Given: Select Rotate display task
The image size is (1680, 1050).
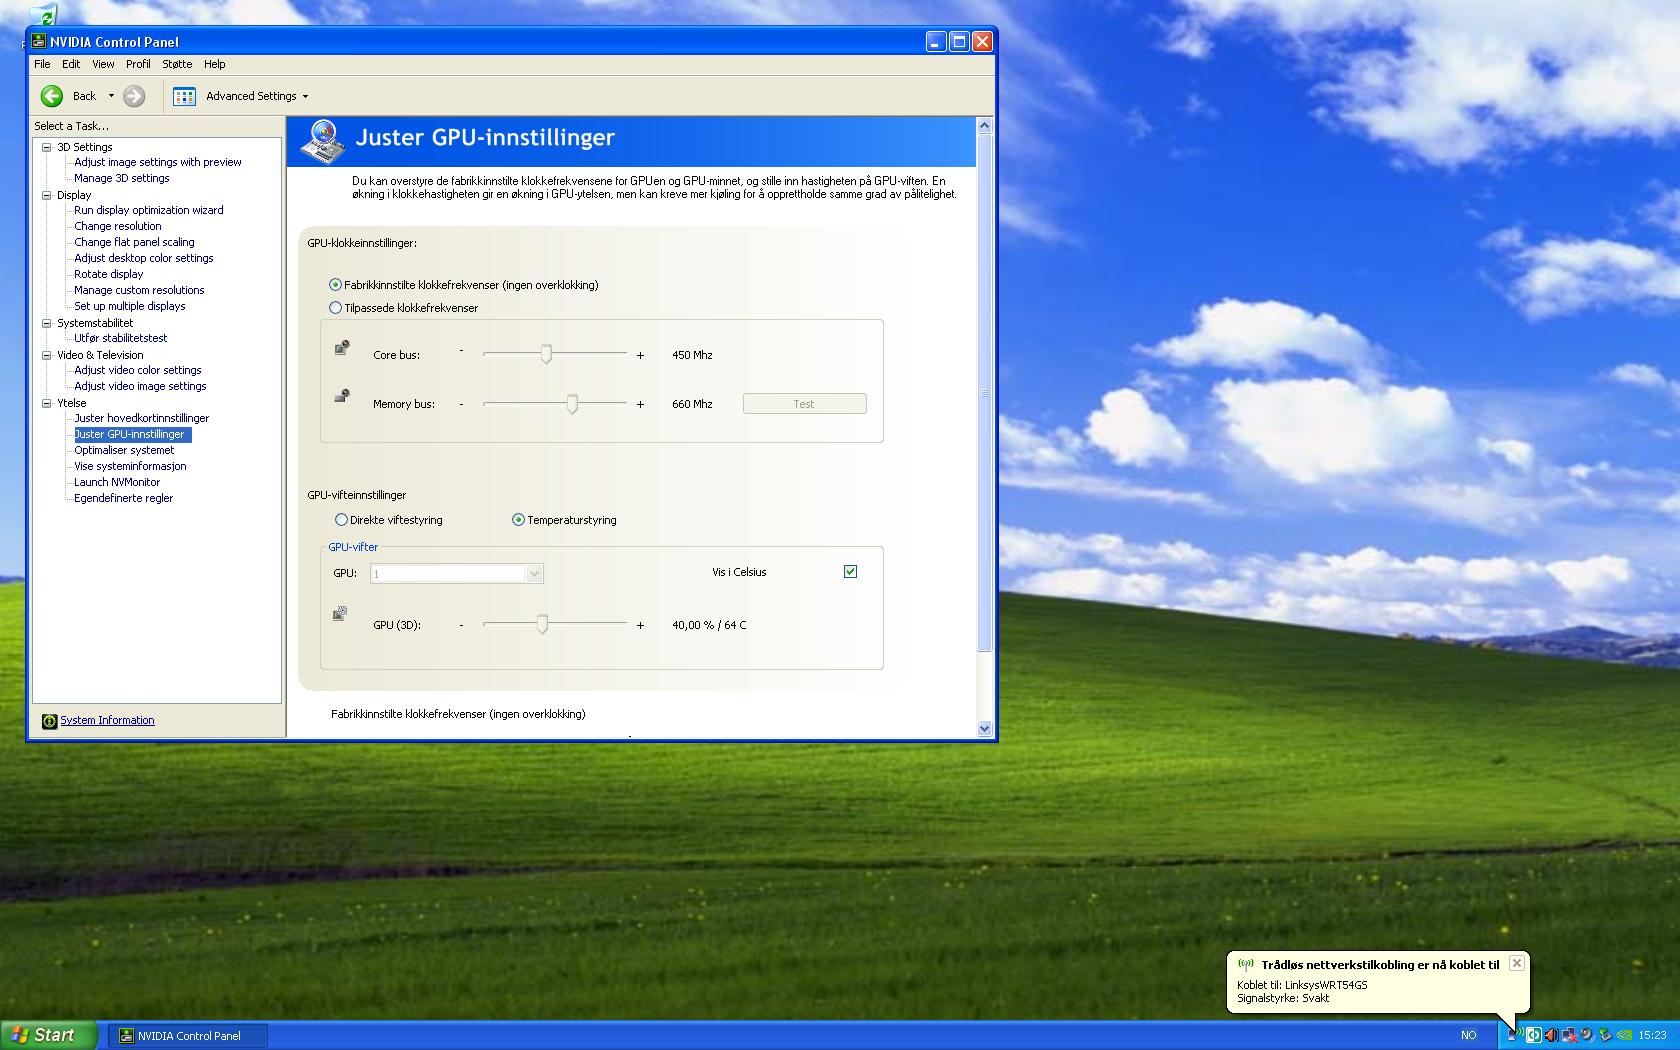Looking at the screenshot, I should tap(109, 274).
